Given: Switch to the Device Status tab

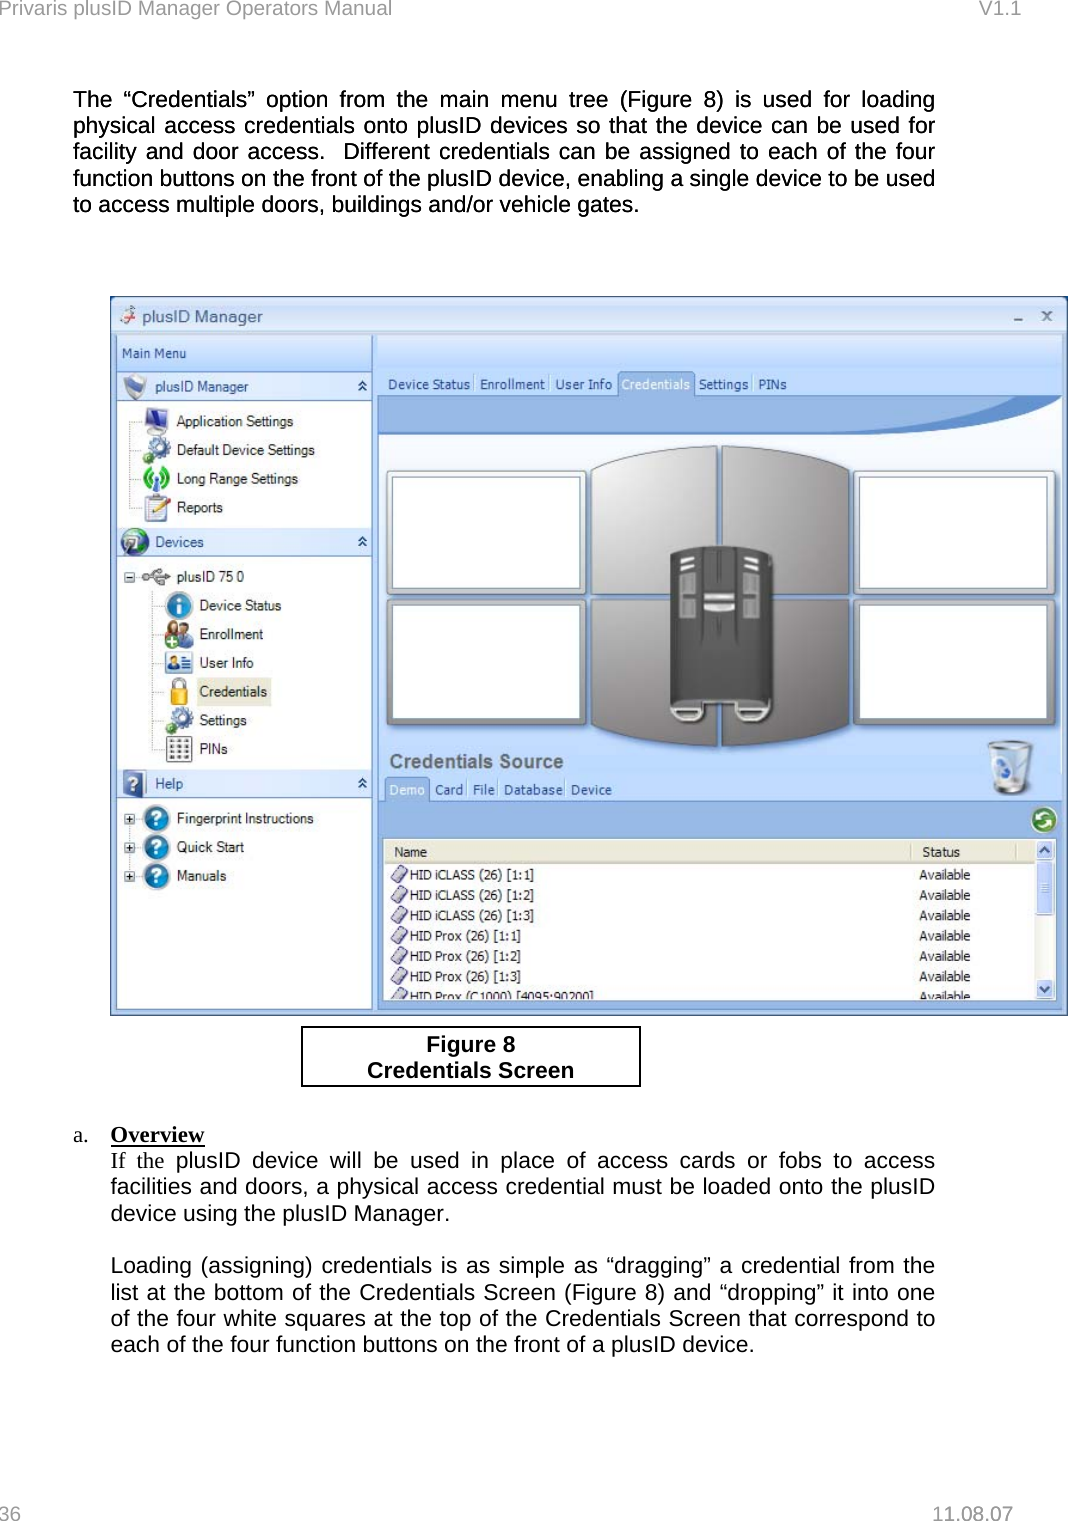Looking at the screenshot, I should click(428, 383).
